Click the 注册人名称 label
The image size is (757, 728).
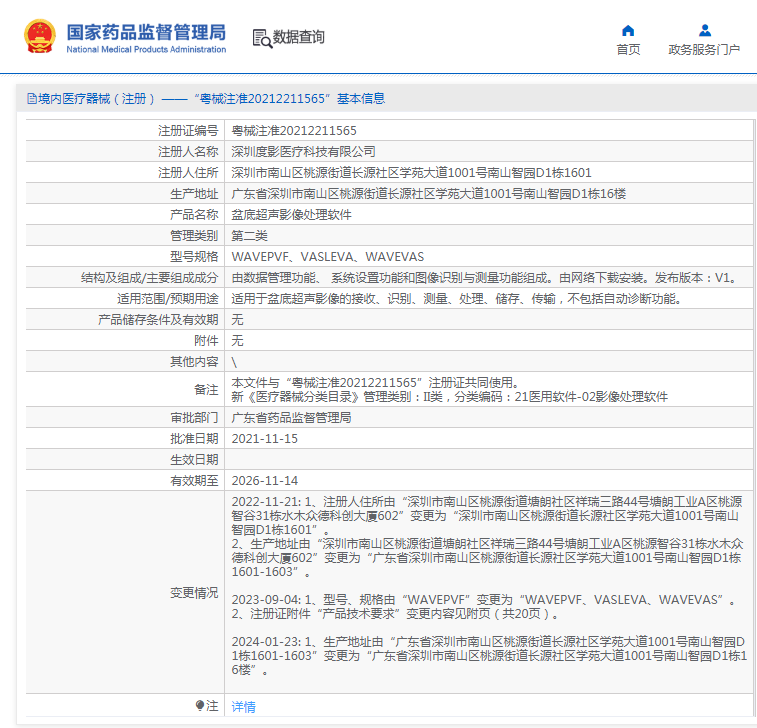(188, 152)
